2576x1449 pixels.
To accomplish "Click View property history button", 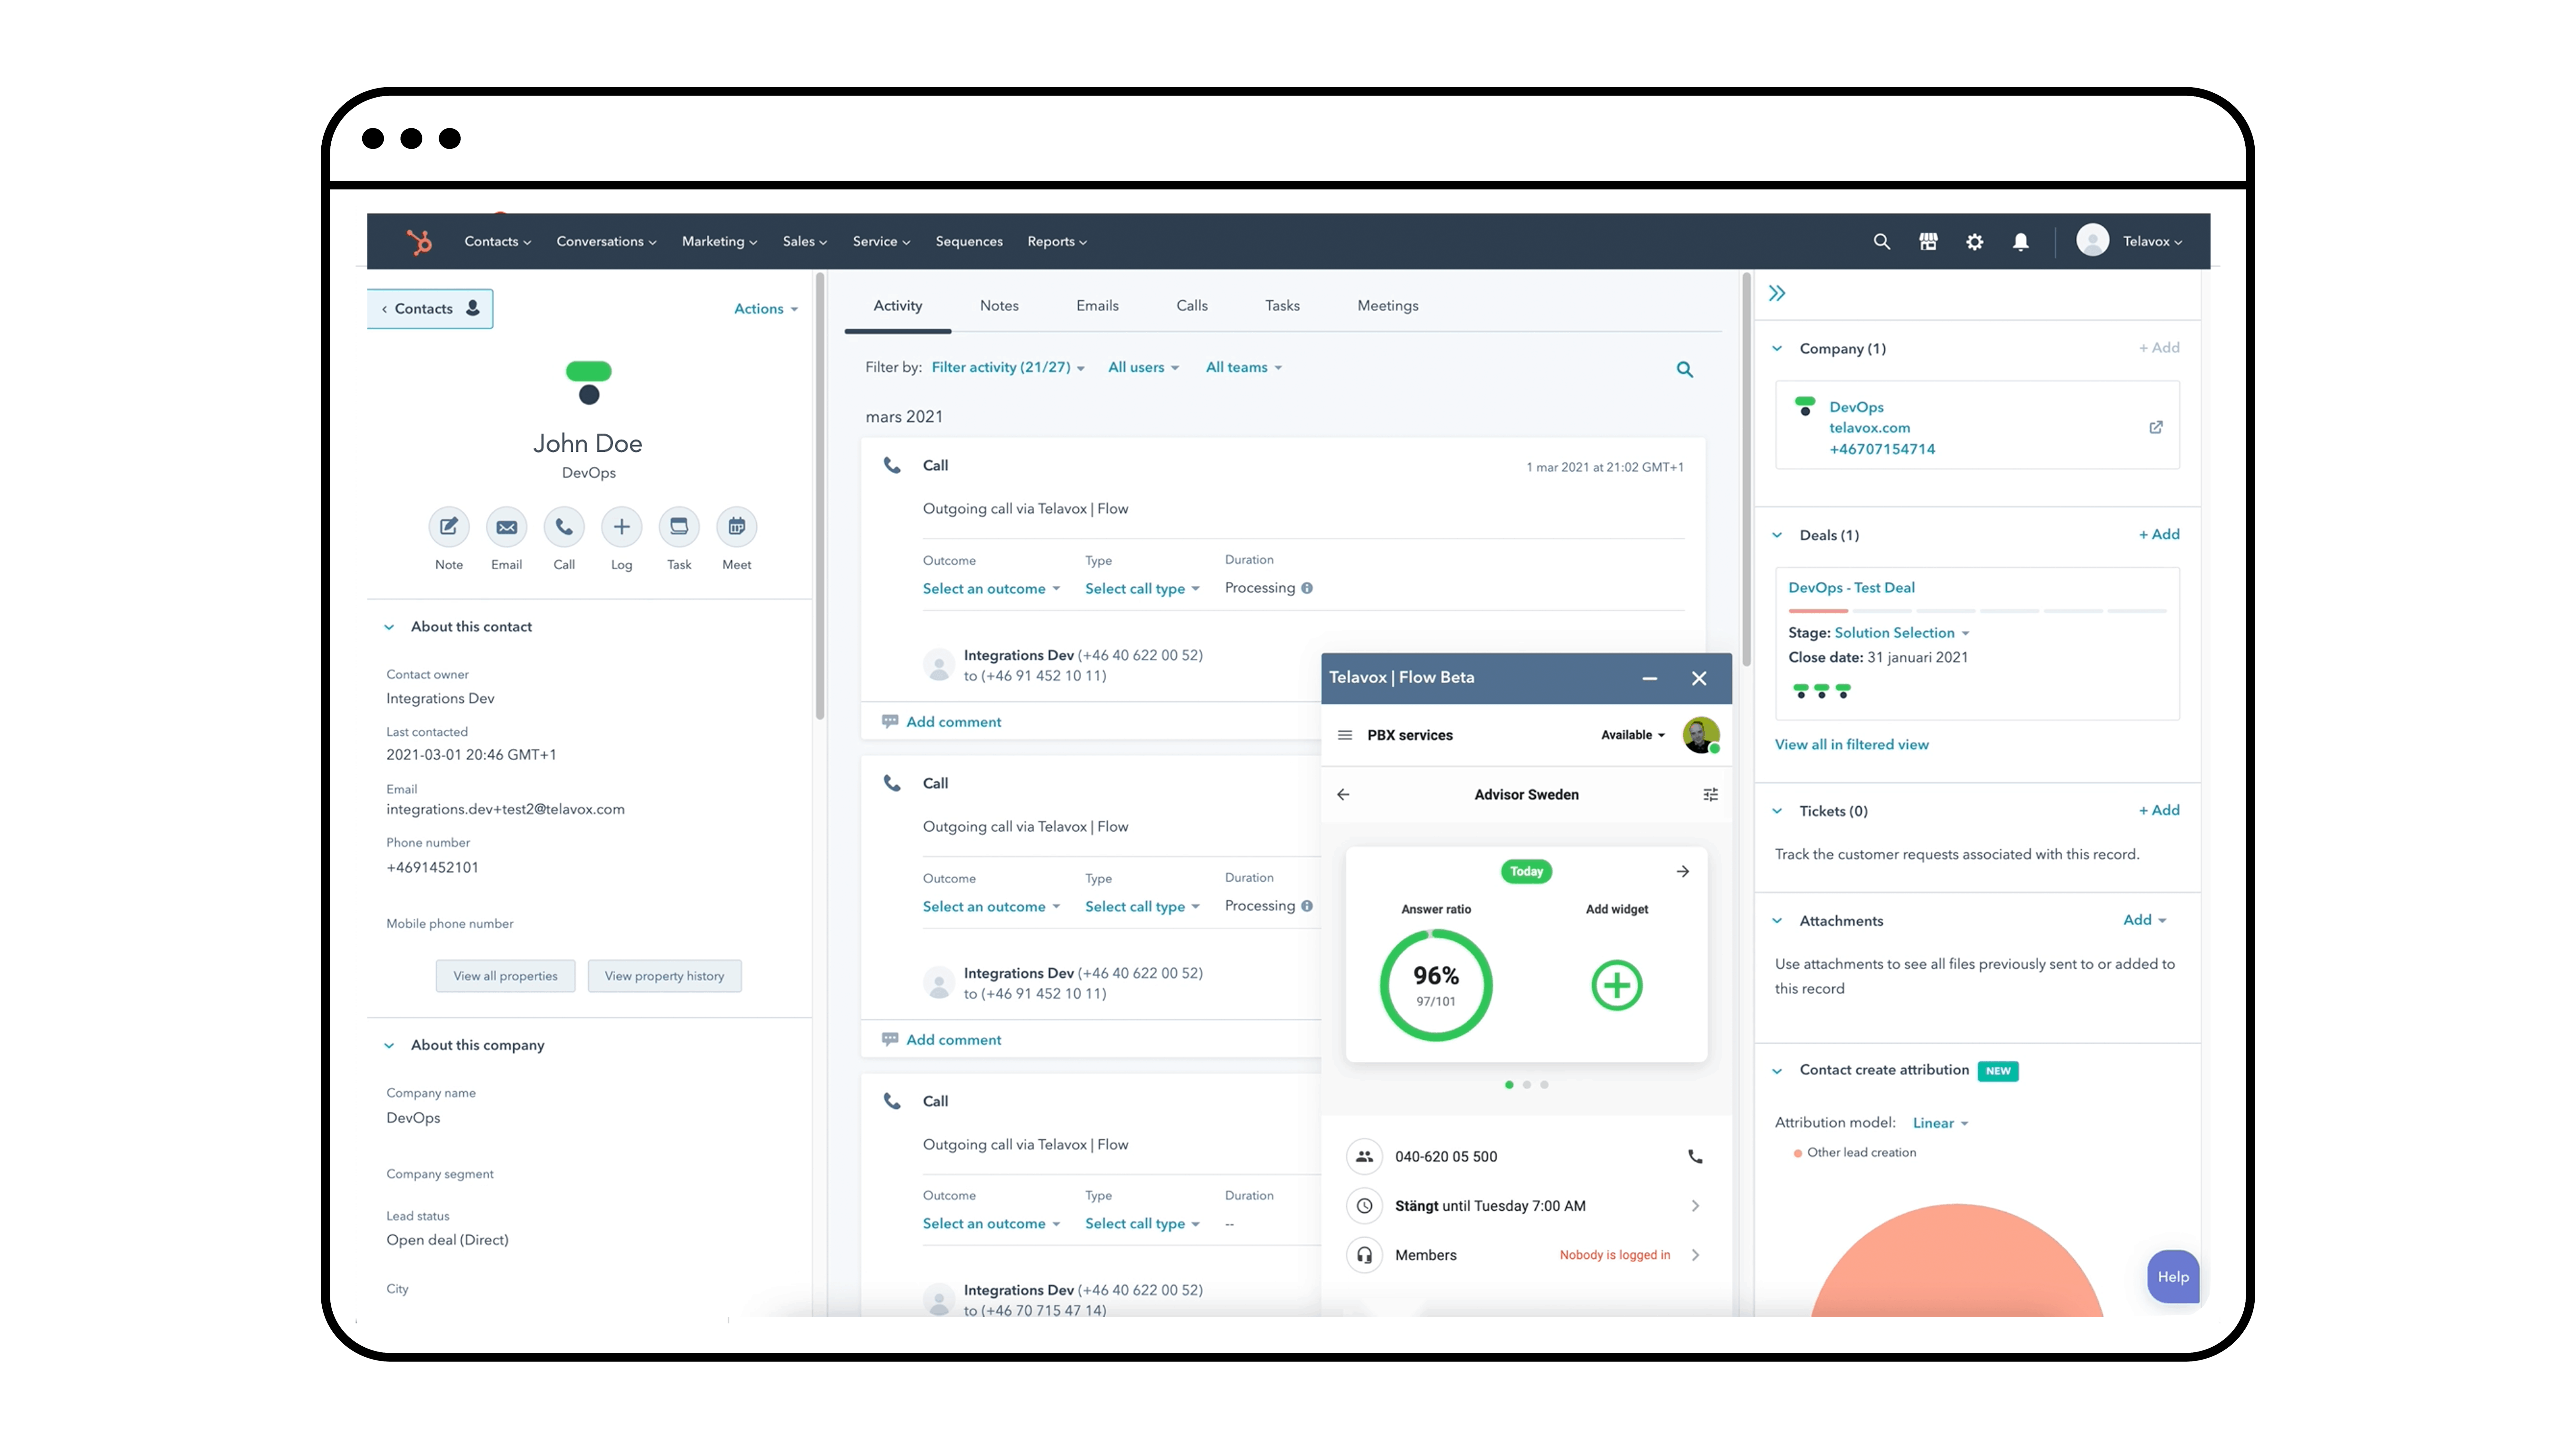I will (664, 976).
